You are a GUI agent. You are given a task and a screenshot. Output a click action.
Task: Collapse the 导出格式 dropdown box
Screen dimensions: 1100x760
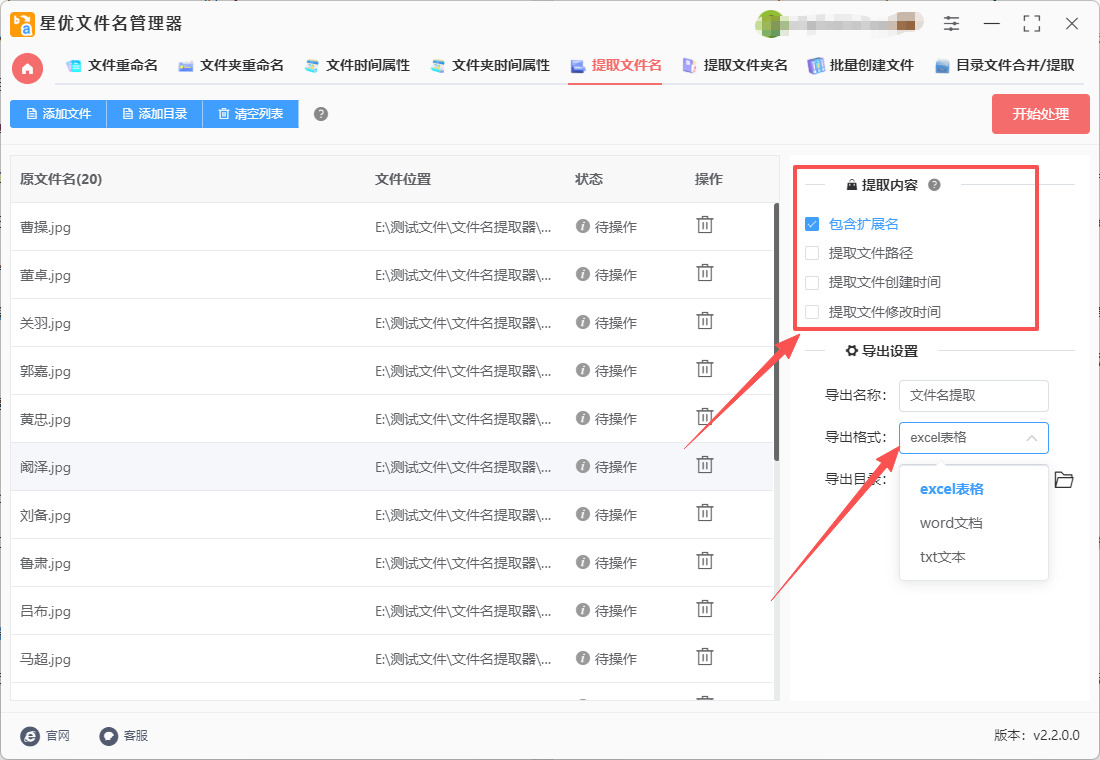973,437
